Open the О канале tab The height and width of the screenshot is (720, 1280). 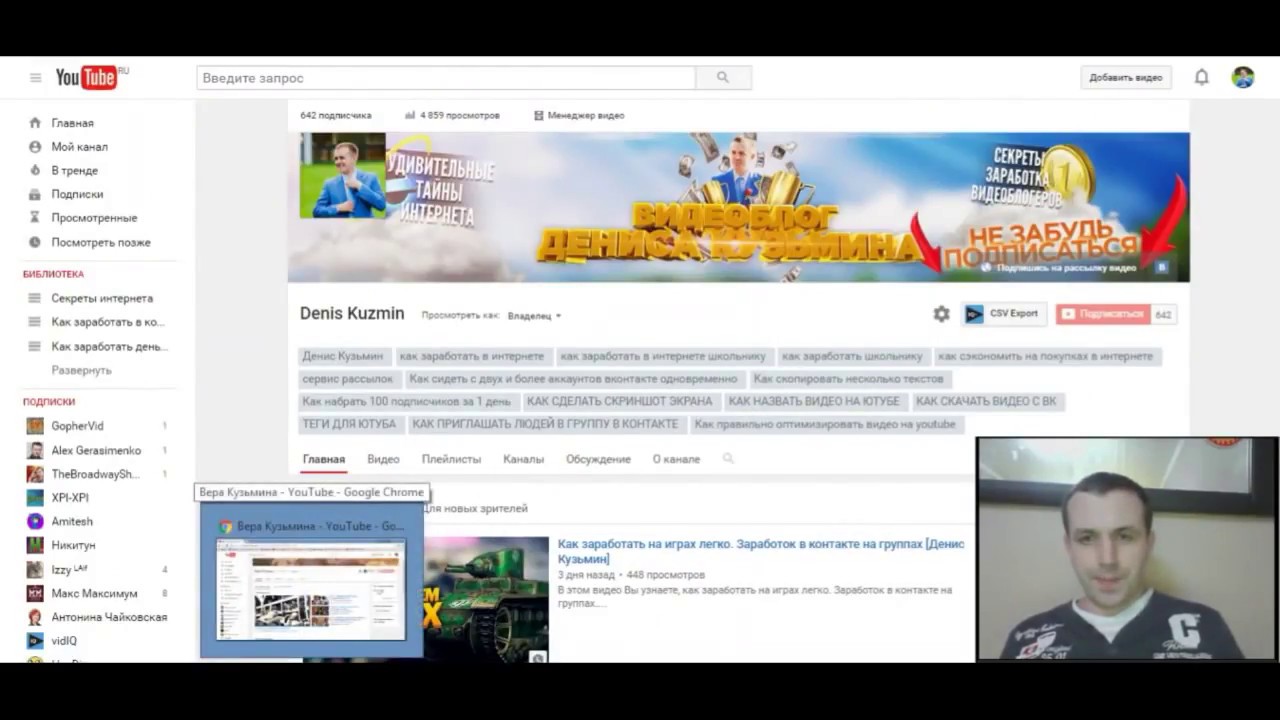[676, 459]
